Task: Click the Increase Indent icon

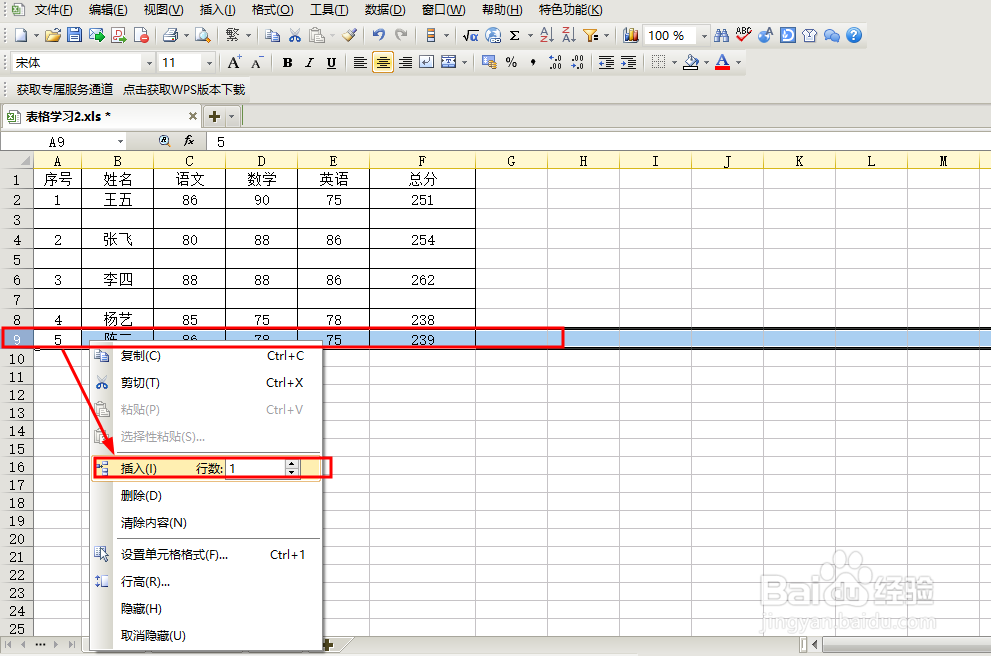Action: 628,63
